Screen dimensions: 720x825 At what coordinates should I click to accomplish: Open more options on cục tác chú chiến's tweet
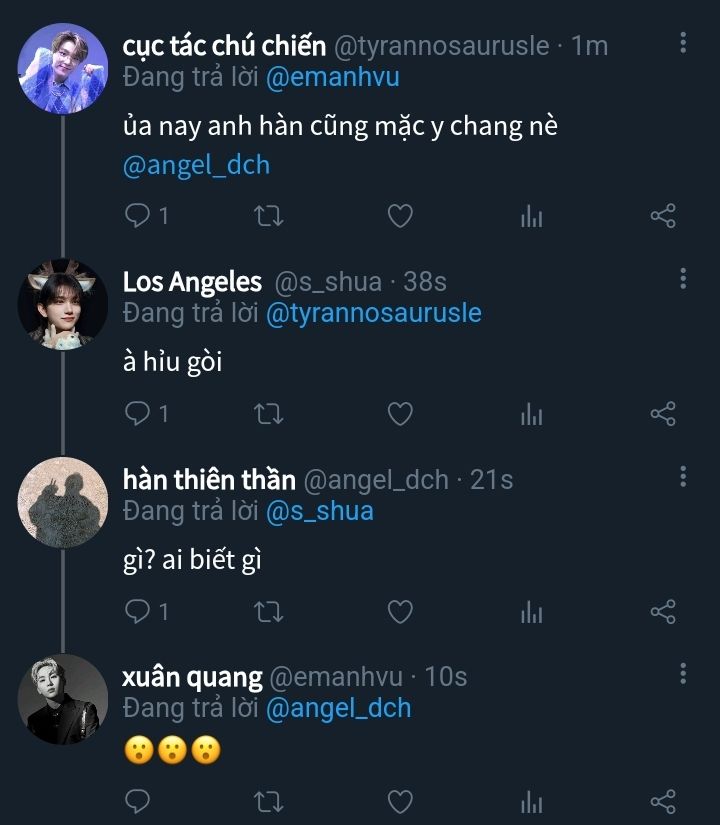(683, 43)
